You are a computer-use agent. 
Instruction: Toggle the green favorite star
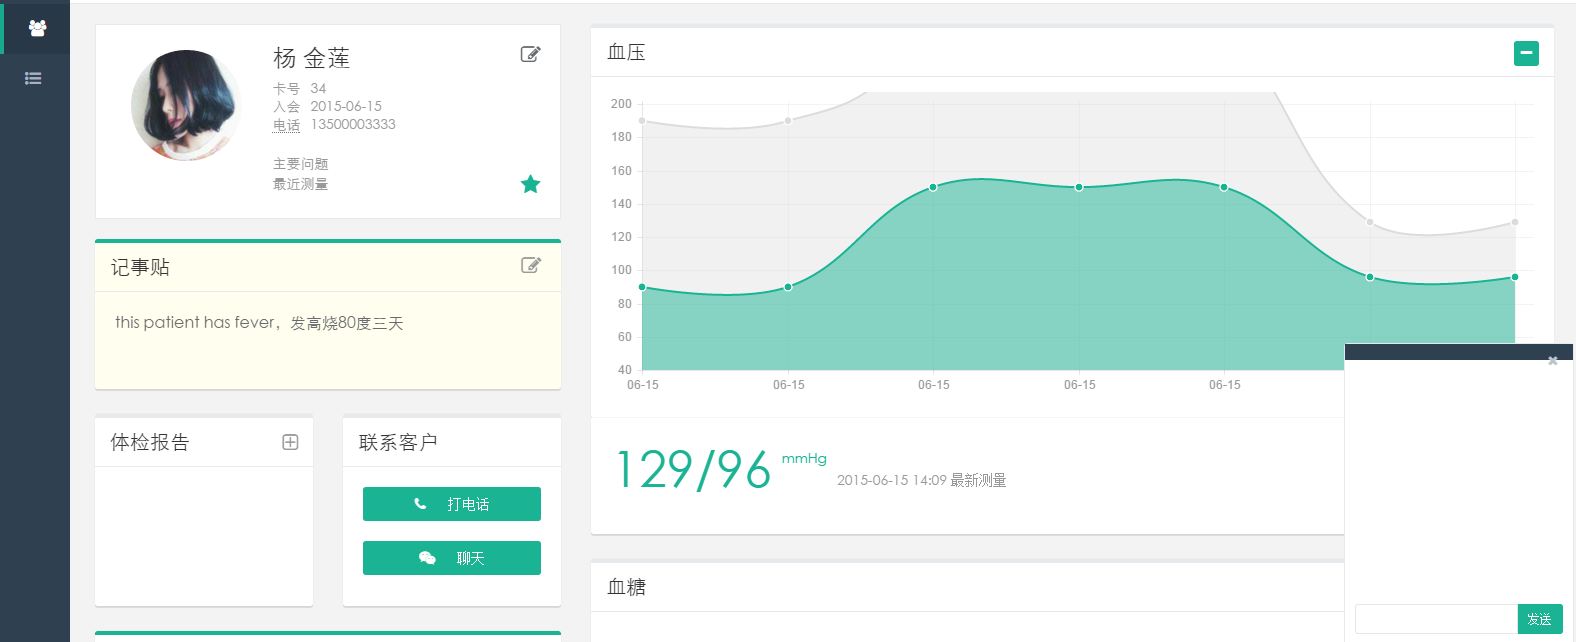[x=530, y=184]
